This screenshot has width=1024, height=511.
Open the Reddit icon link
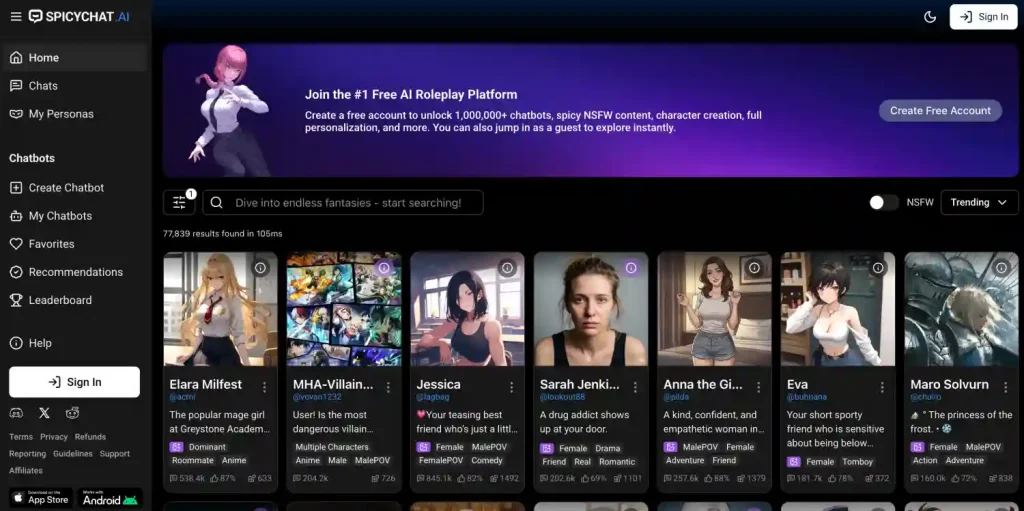tap(72, 412)
